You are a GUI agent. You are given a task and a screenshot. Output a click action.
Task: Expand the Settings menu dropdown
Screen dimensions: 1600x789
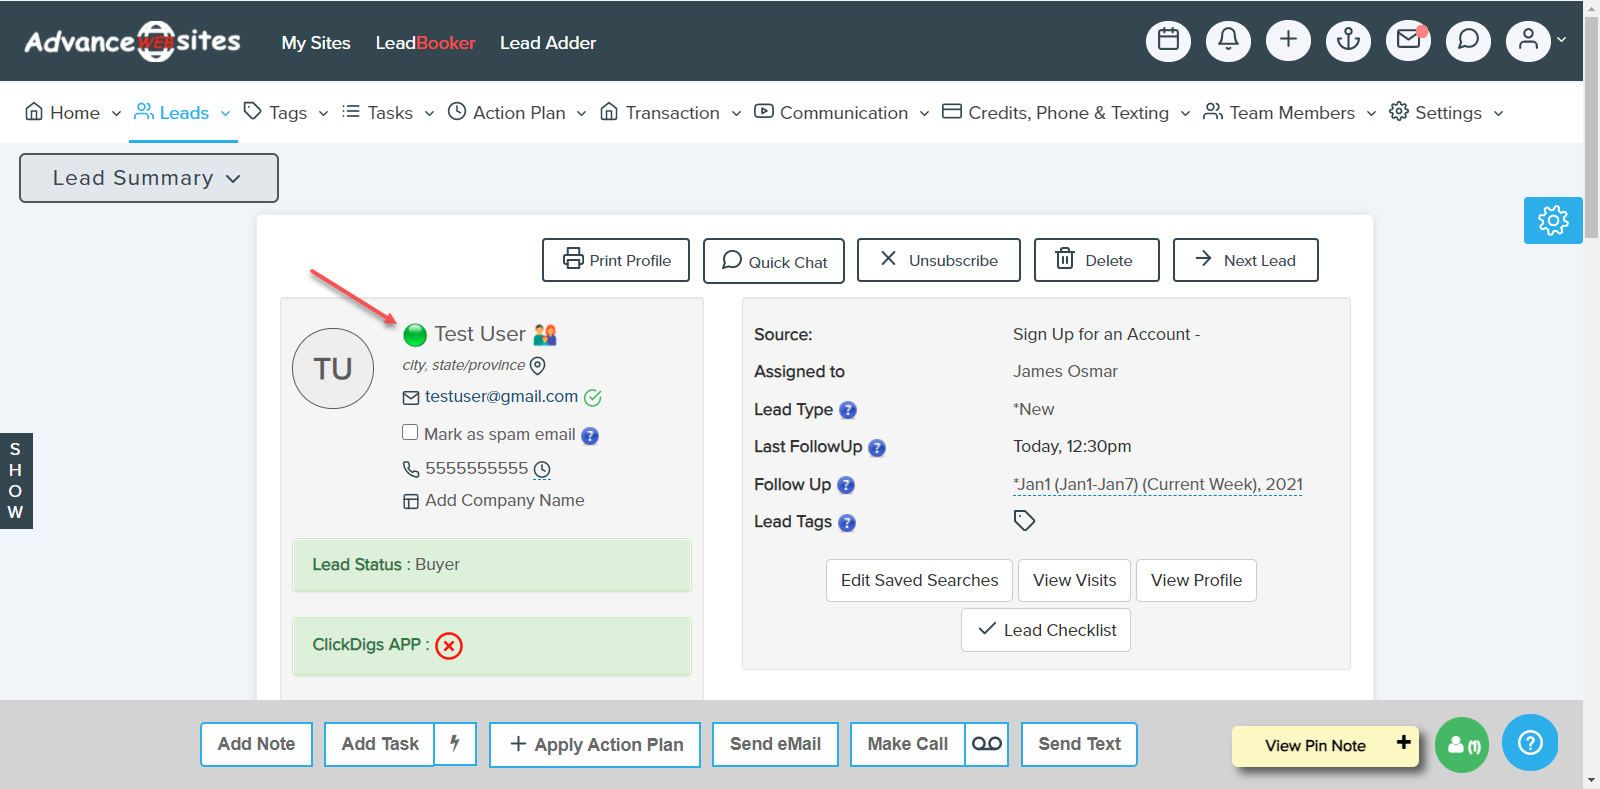pos(1447,113)
